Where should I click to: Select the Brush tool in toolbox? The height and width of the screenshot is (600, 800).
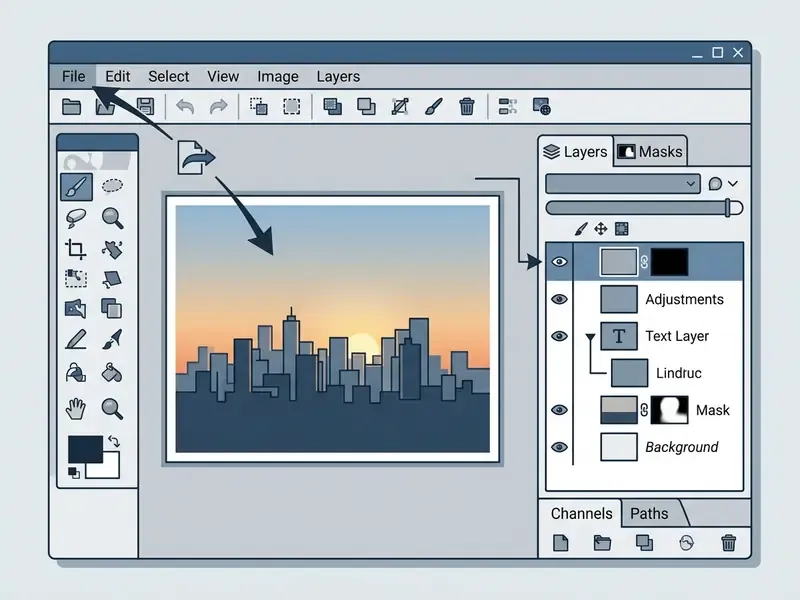(77, 187)
